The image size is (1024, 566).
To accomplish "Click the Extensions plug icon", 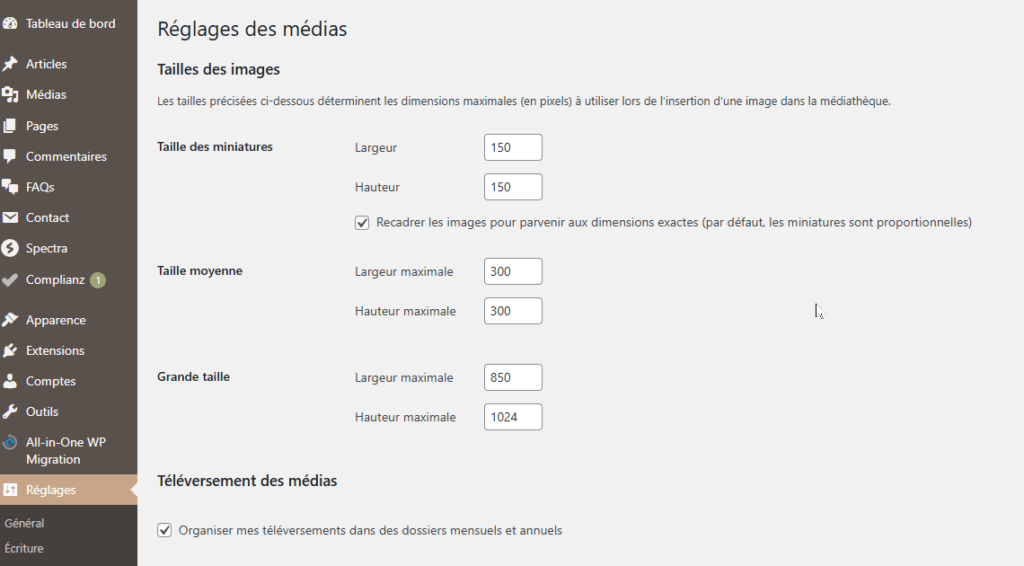I will [x=10, y=351].
